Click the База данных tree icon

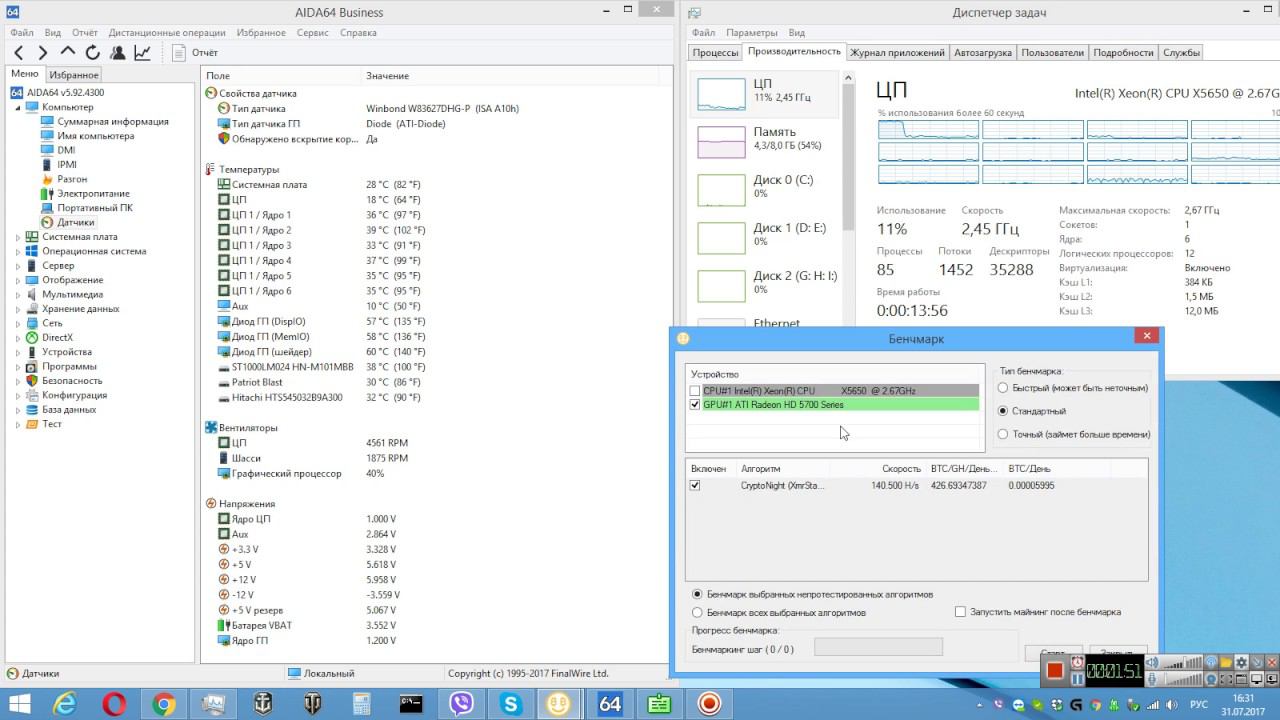(32, 410)
